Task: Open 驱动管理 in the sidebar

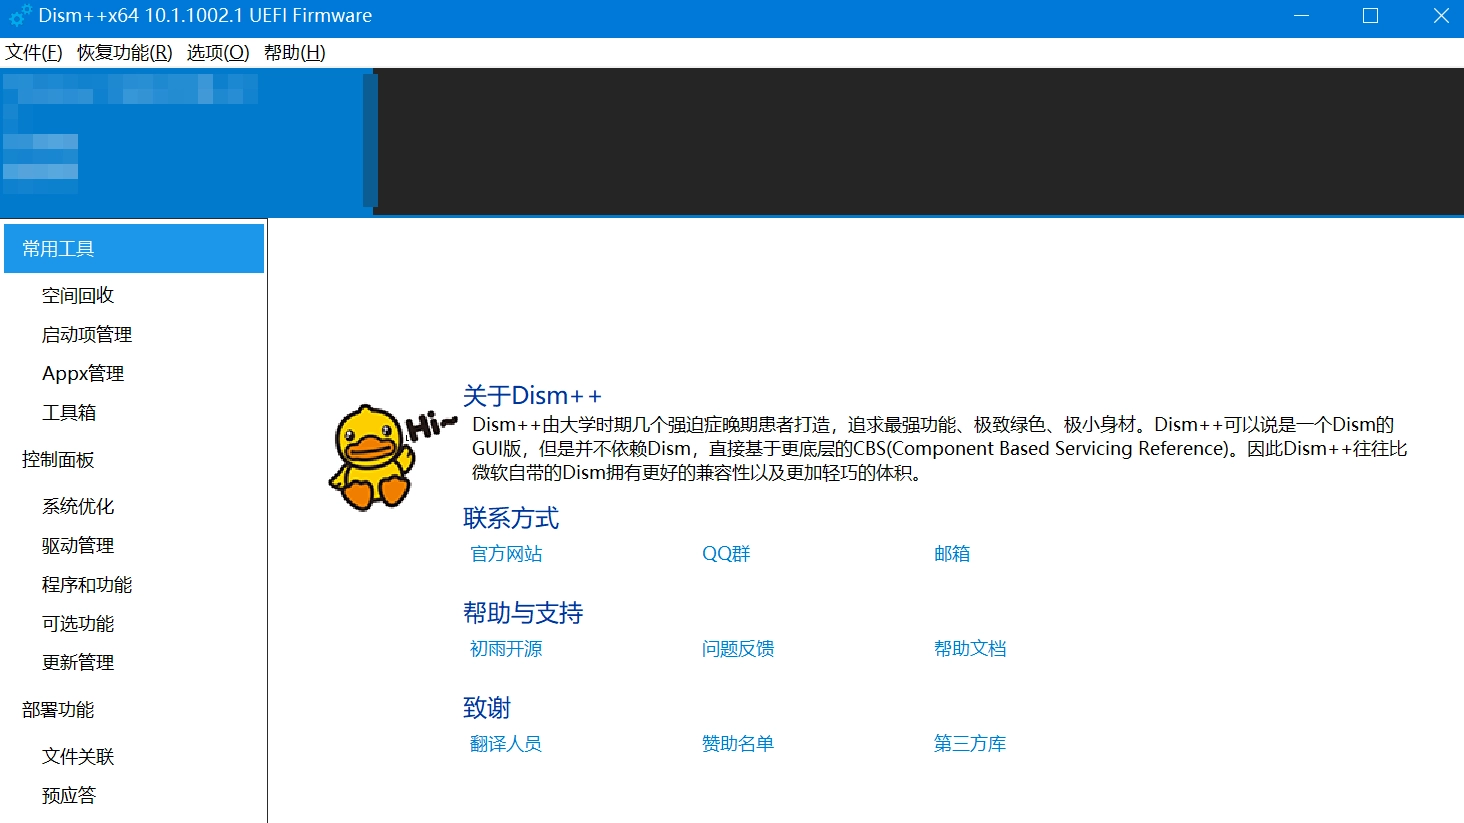Action: point(78,545)
